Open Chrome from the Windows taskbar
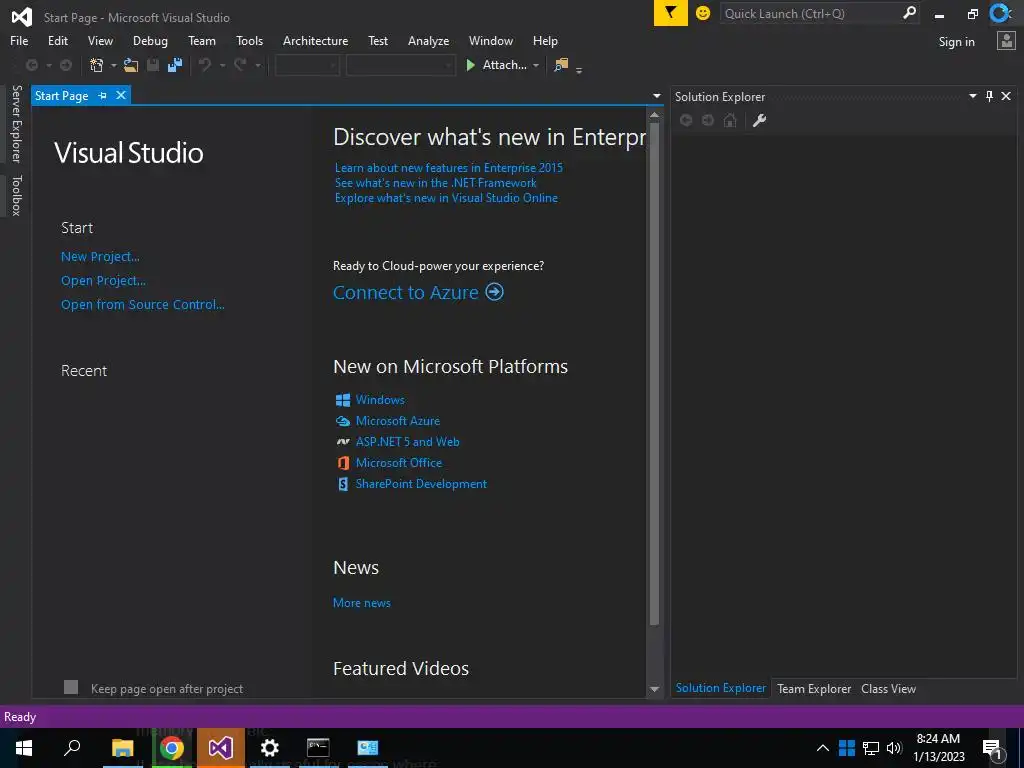This screenshot has width=1024, height=768. tap(171, 748)
